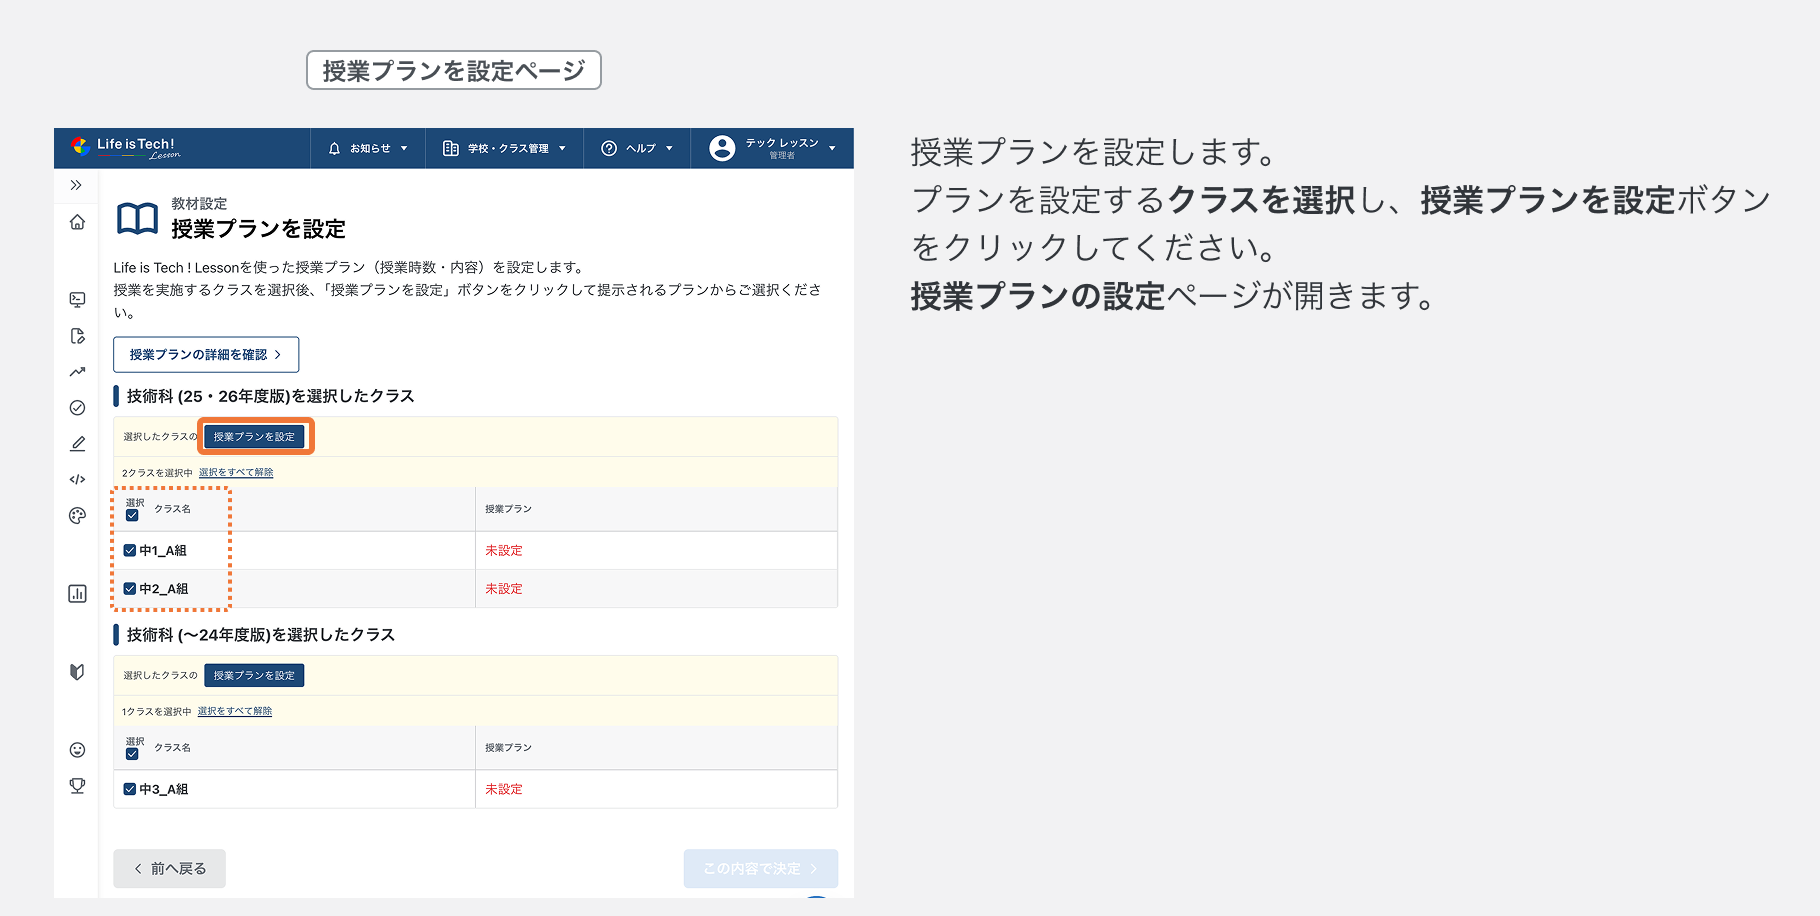Viewport: 1820px width, 916px height.
Task: Open the document edit icon in sidebar
Action: click(77, 337)
